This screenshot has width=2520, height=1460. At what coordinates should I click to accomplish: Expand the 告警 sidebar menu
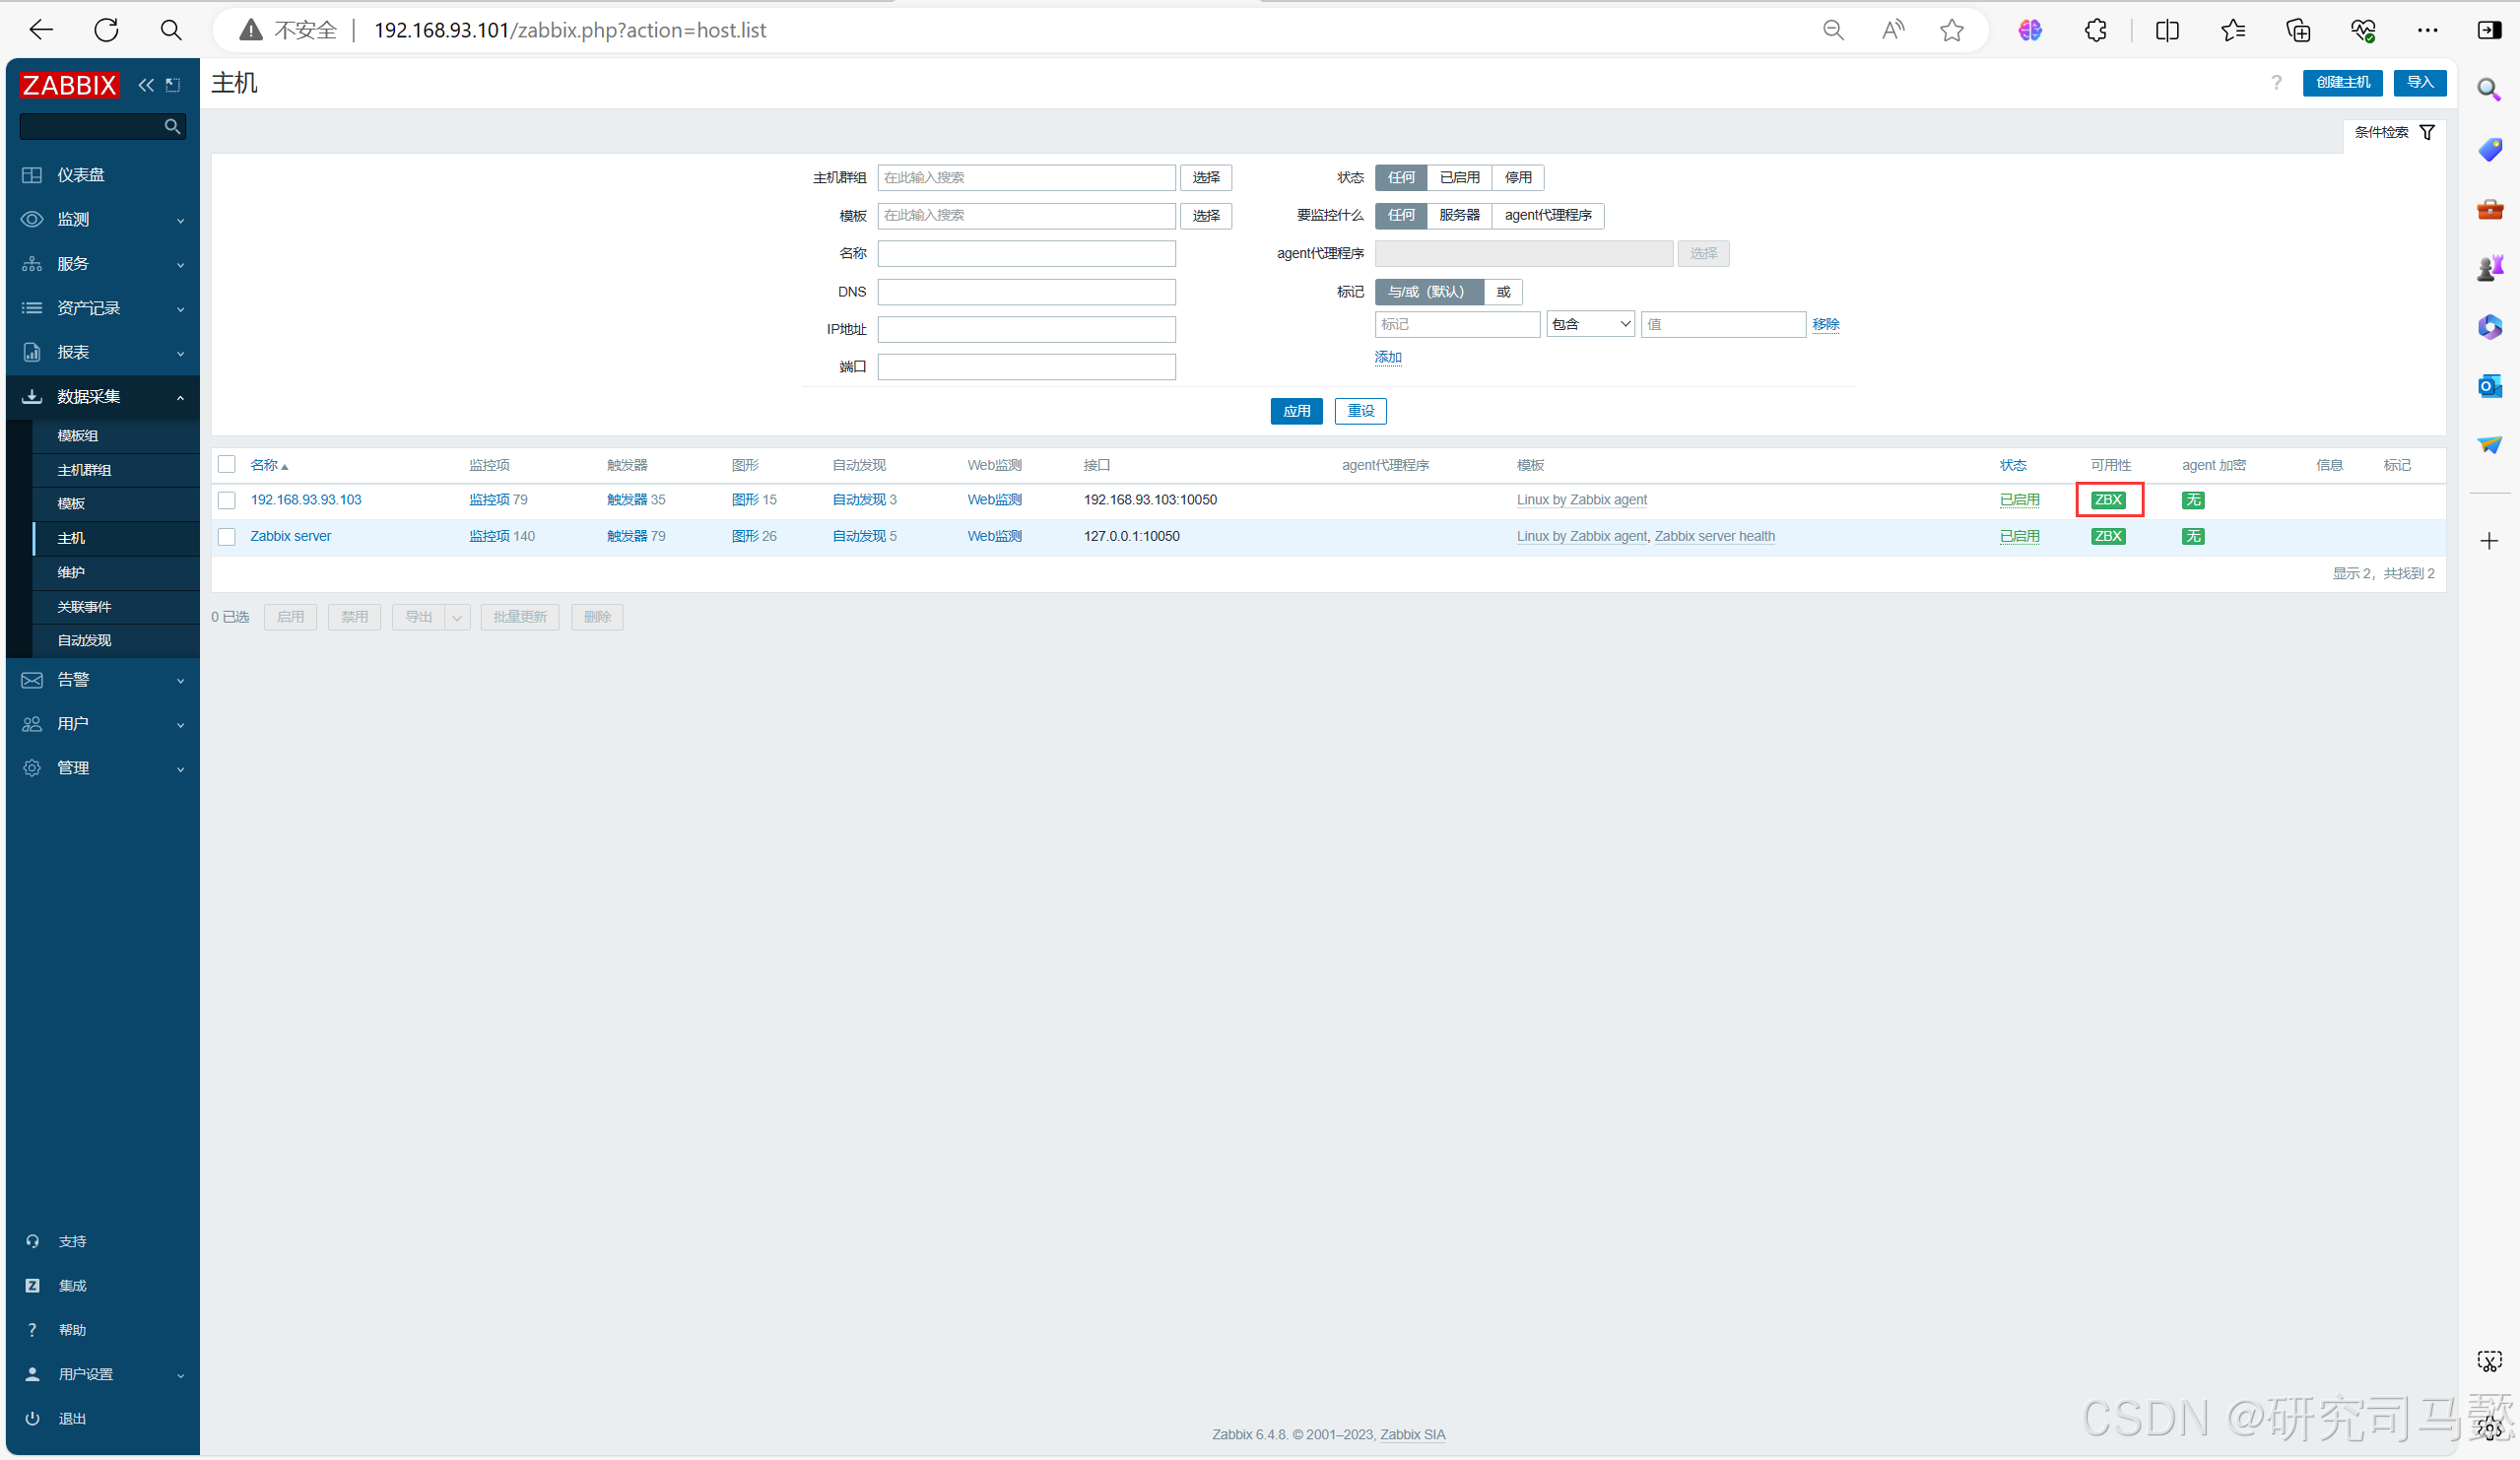[102, 680]
